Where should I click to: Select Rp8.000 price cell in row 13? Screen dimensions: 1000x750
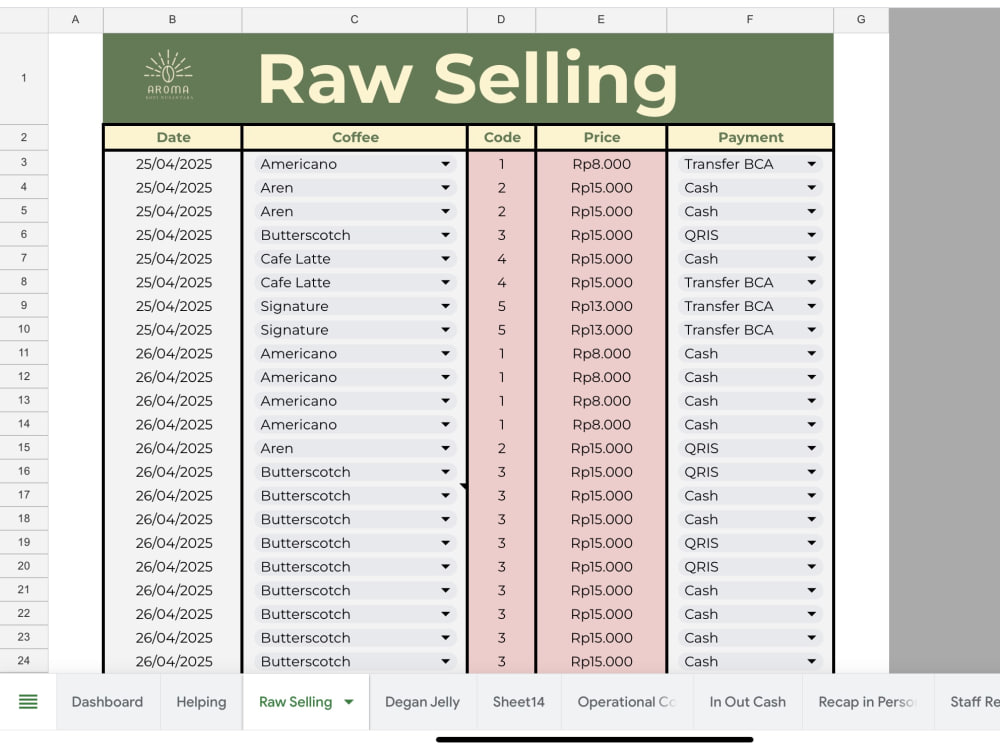click(601, 401)
